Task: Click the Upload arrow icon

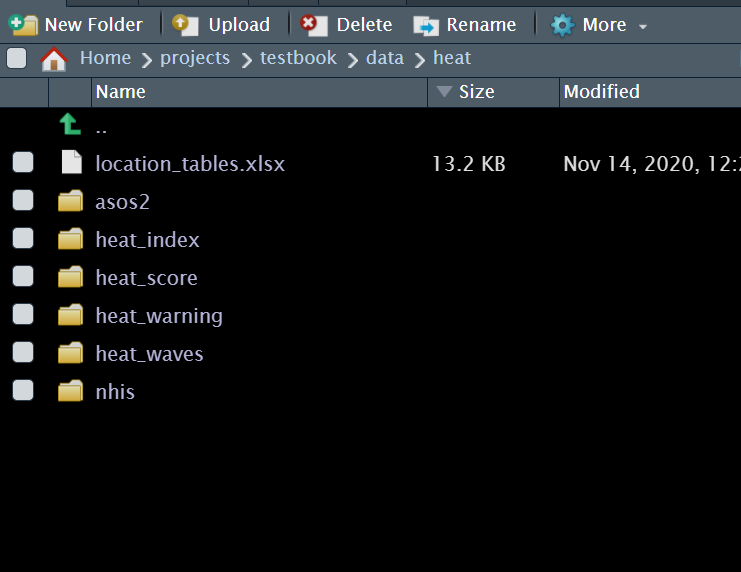Action: [x=185, y=25]
